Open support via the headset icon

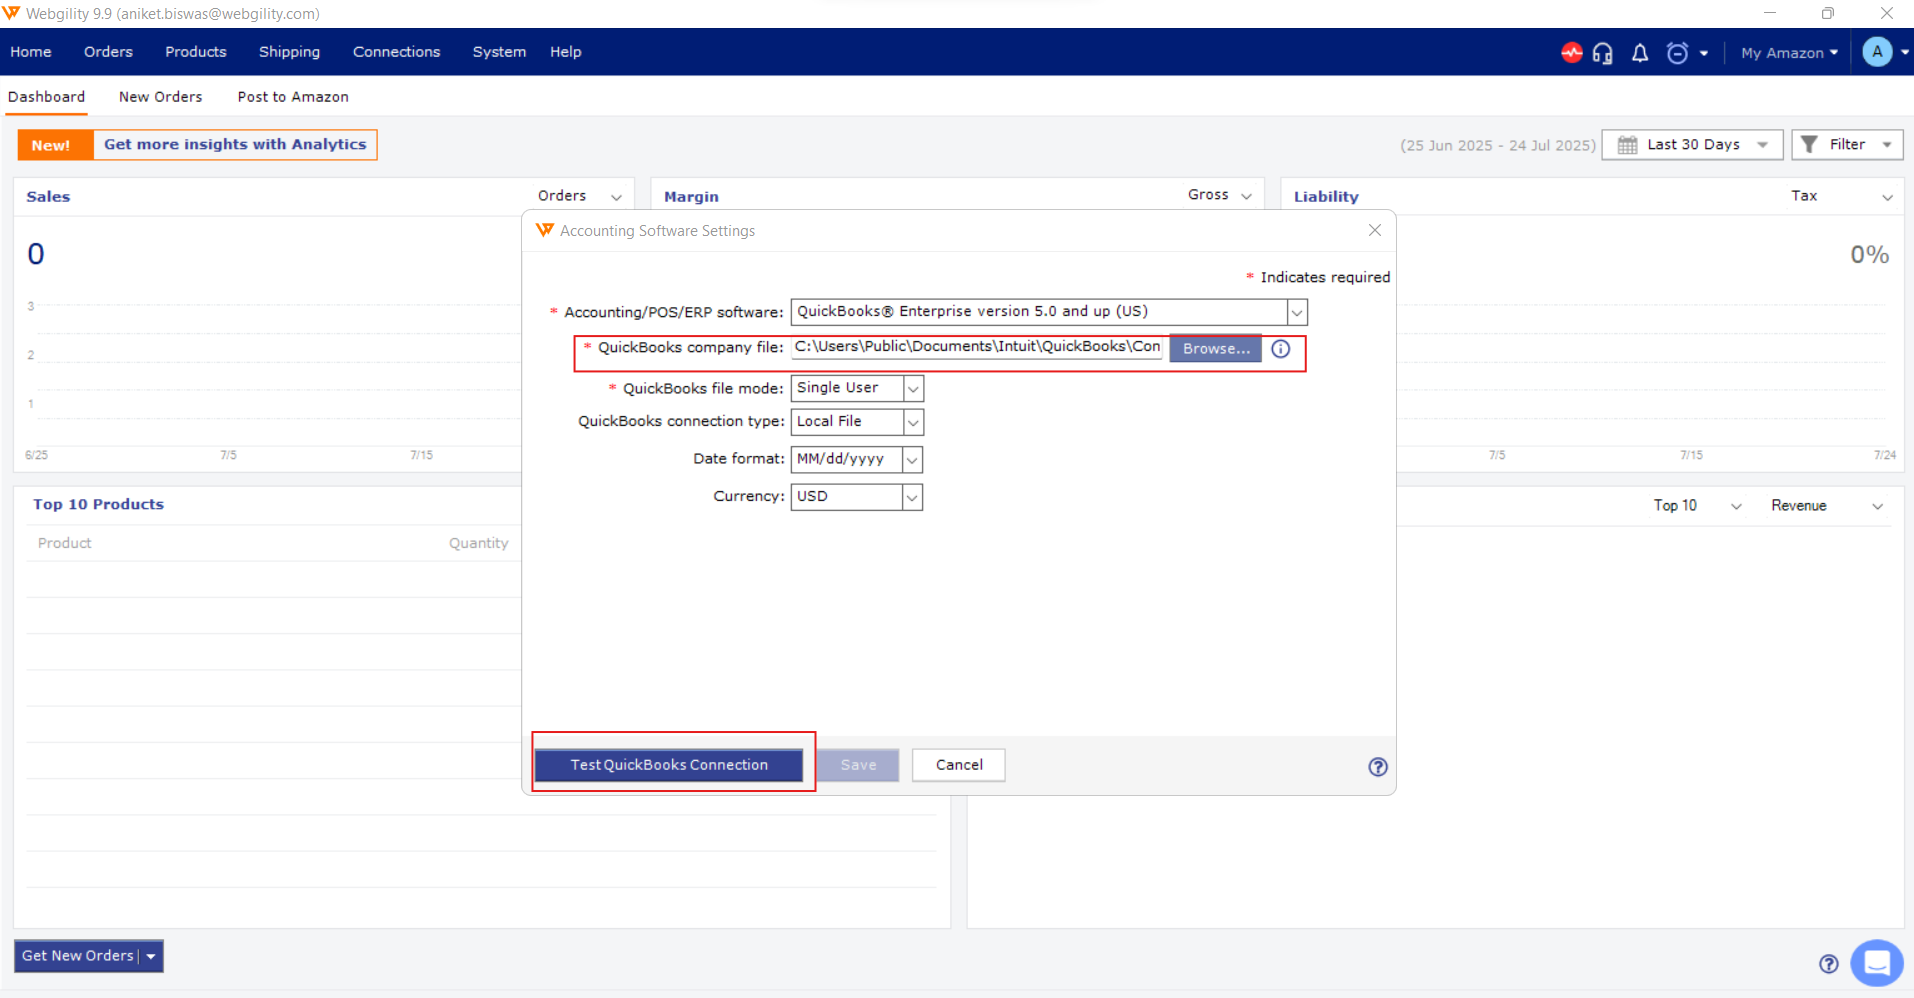coord(1602,53)
